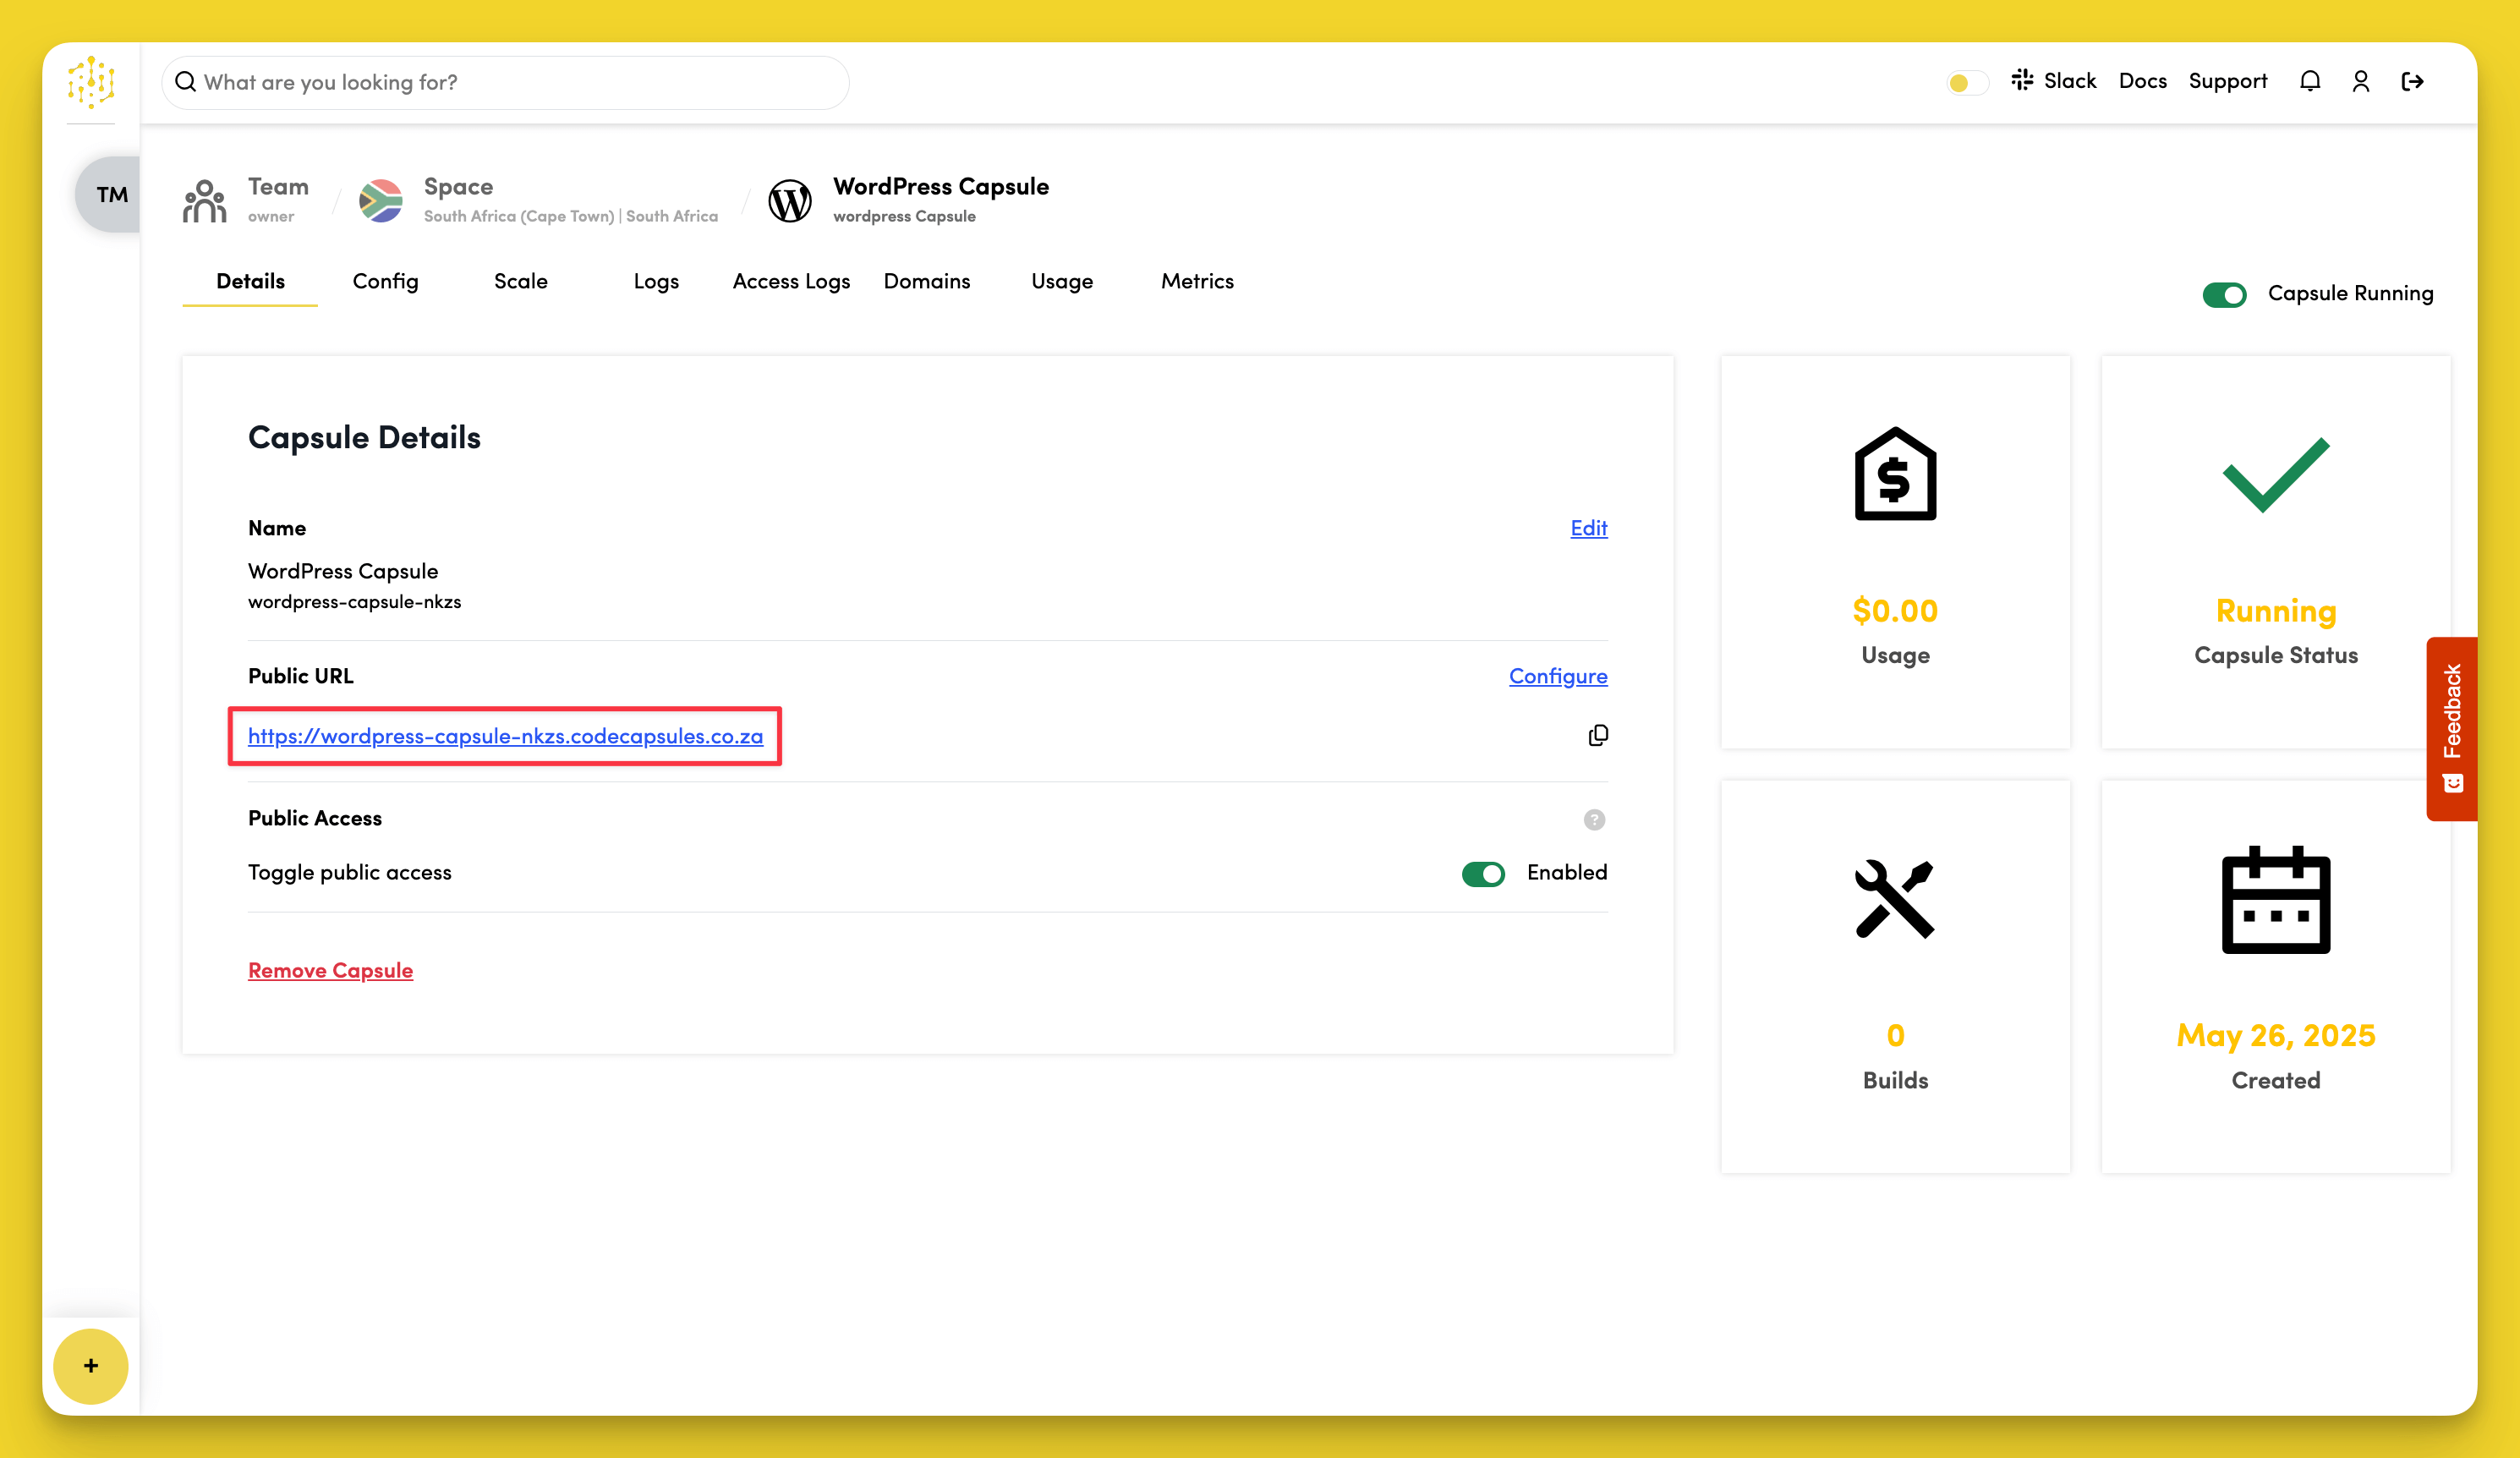Viewport: 2520px width, 1458px height.
Task: Open the user profile icon
Action: [x=2360, y=81]
